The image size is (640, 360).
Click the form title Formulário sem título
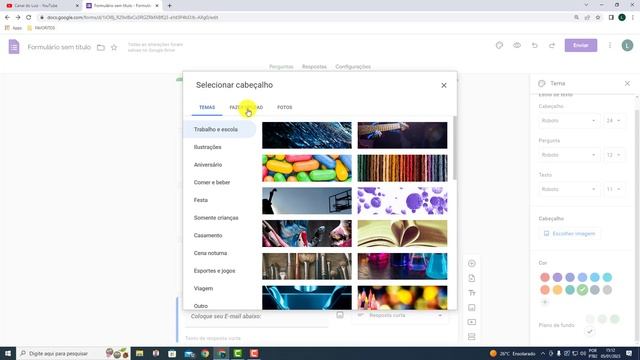[59, 47]
